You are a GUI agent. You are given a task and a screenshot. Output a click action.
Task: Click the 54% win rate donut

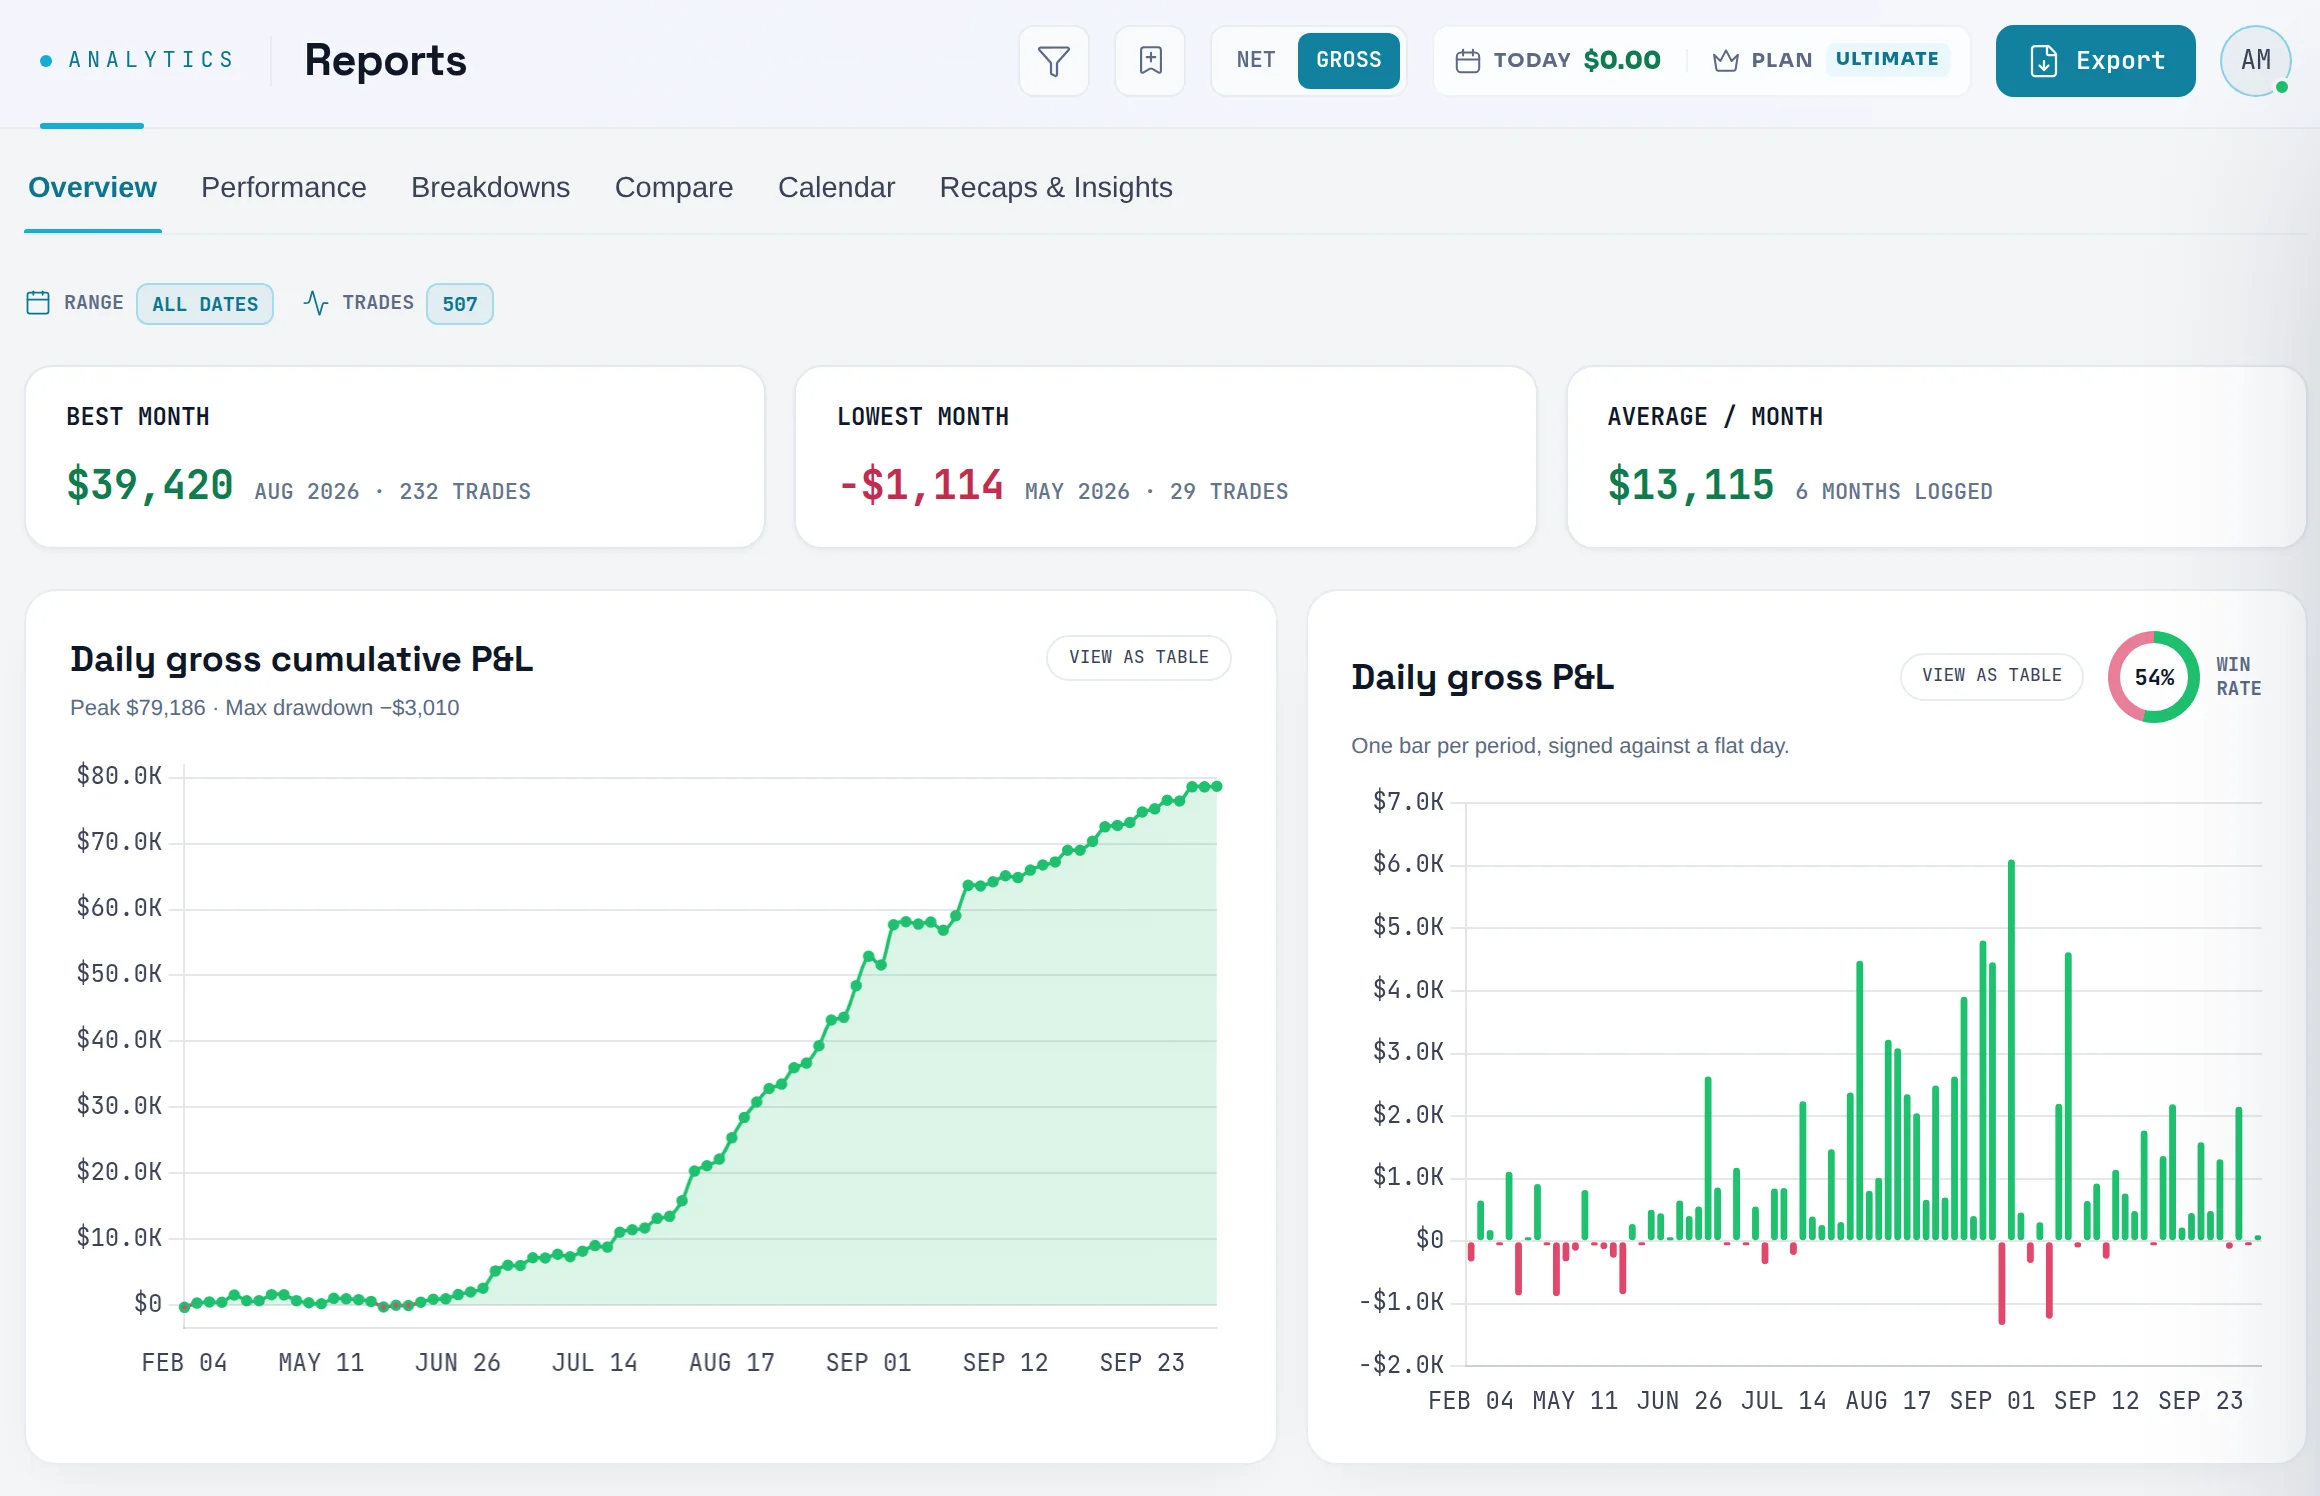point(2153,677)
